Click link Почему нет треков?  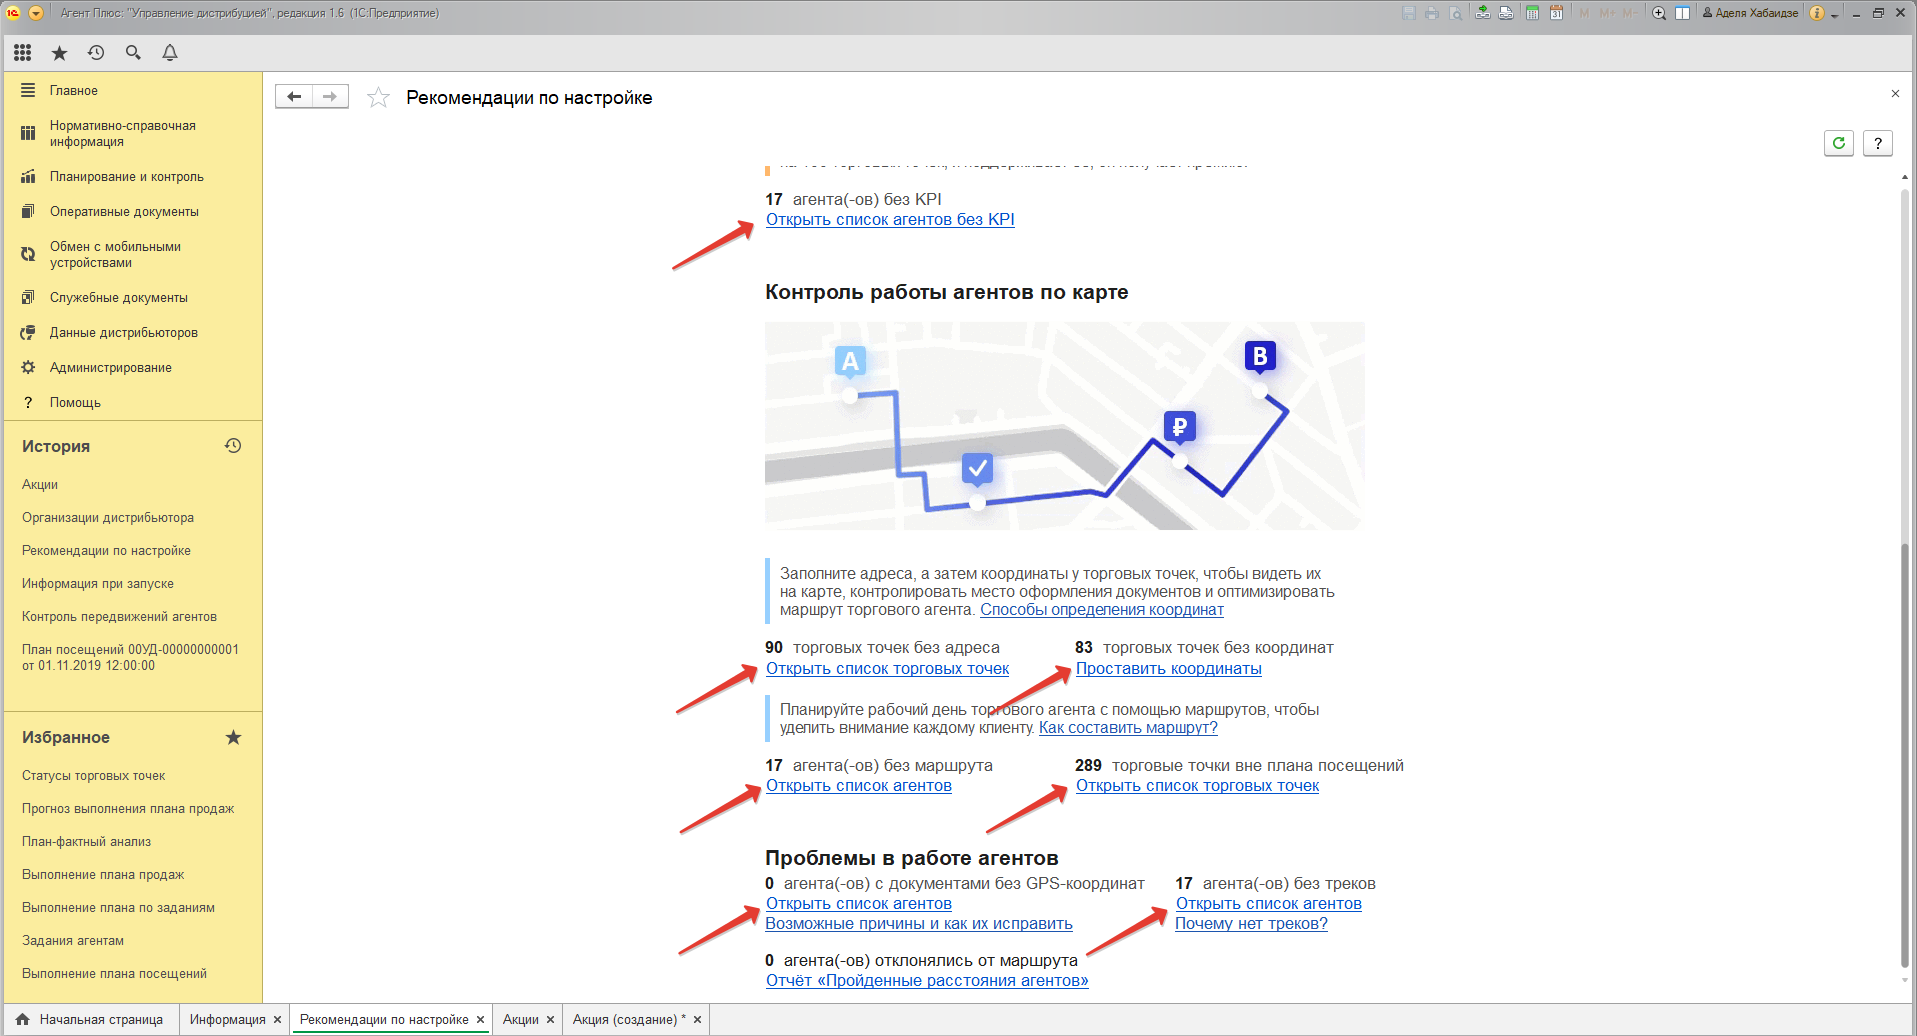(1251, 923)
